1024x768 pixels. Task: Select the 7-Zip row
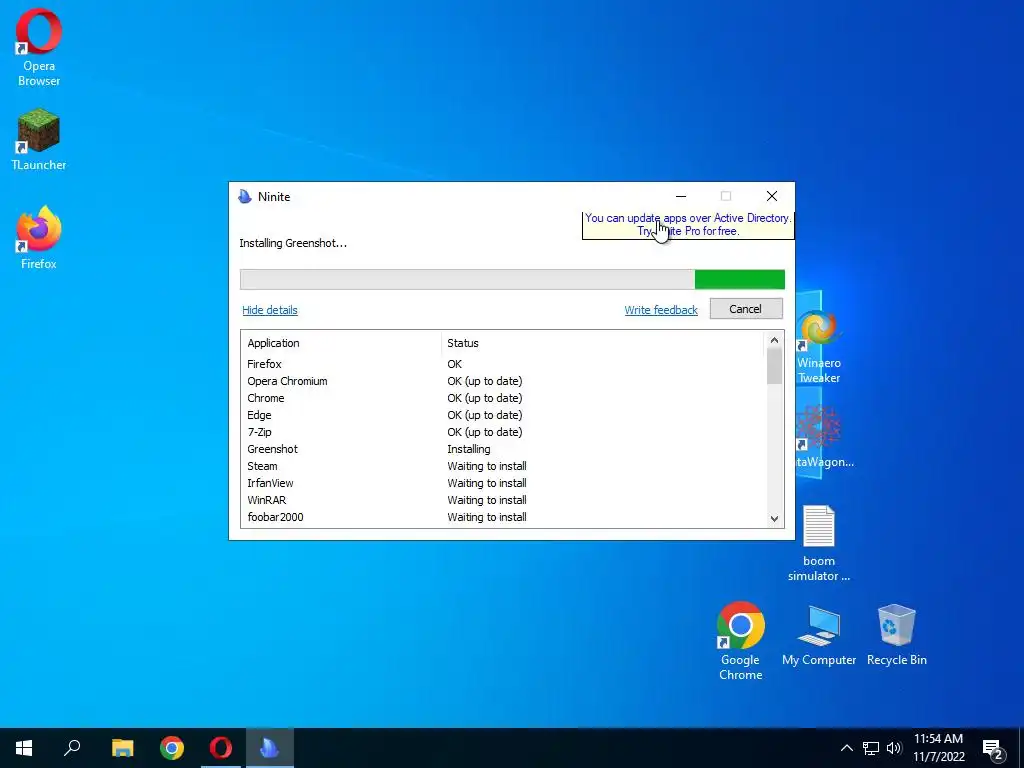click(x=503, y=432)
